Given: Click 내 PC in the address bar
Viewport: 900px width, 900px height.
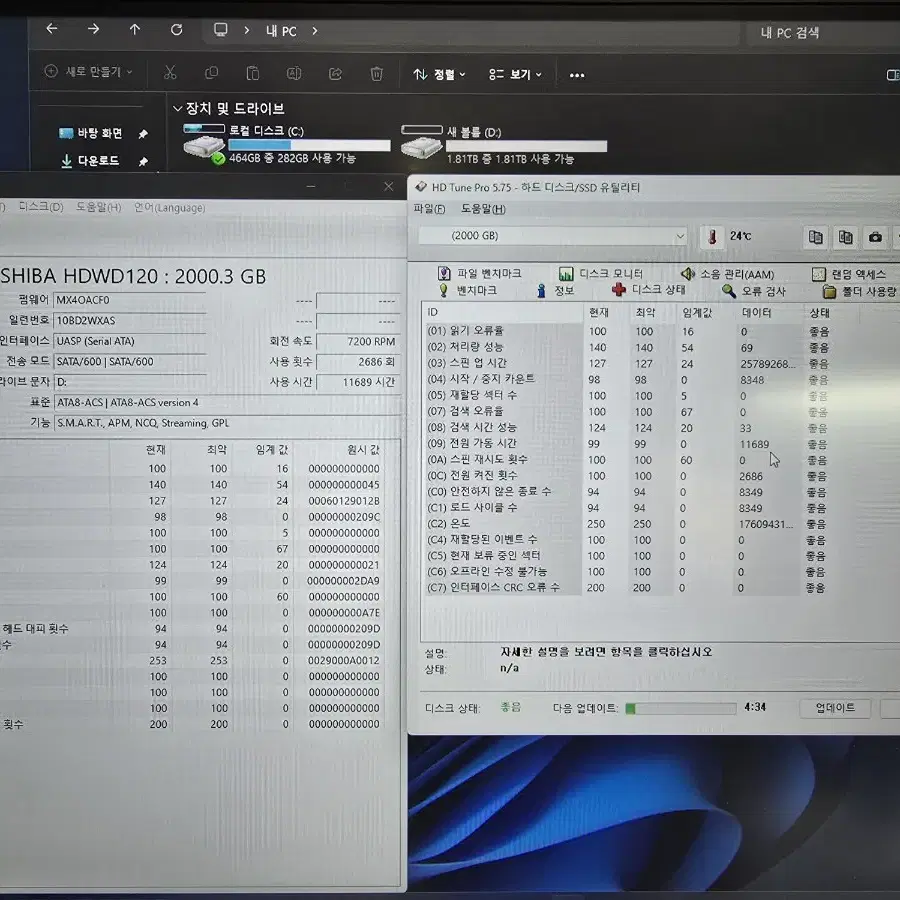Looking at the screenshot, I should (x=281, y=31).
